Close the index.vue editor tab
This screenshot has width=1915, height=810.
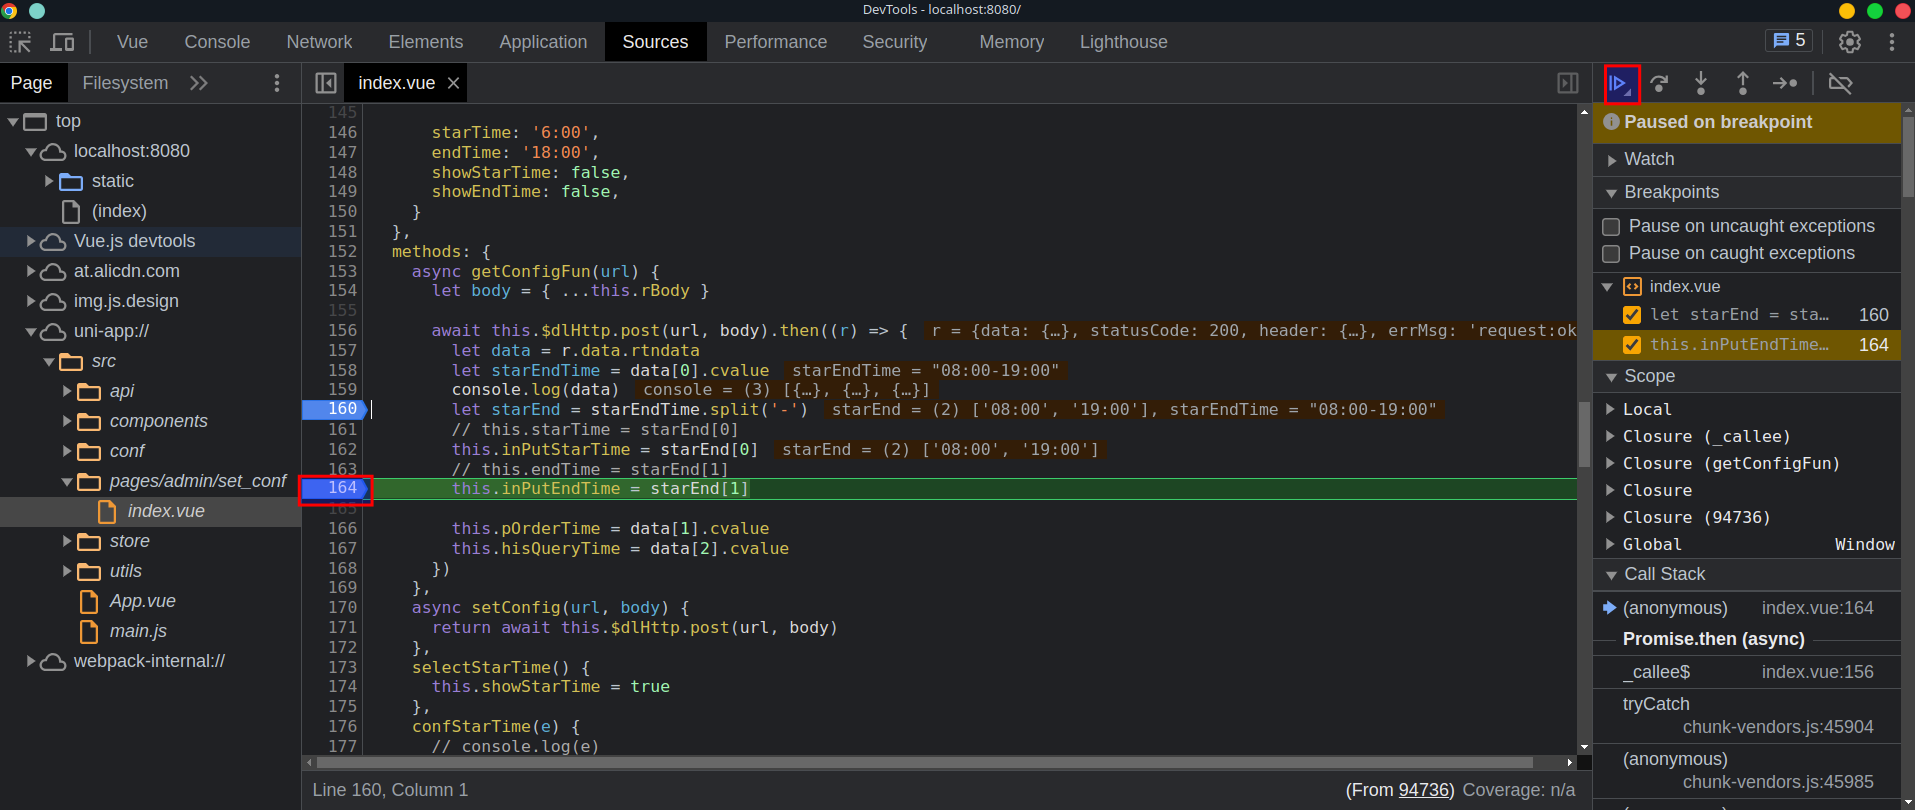coord(453,83)
